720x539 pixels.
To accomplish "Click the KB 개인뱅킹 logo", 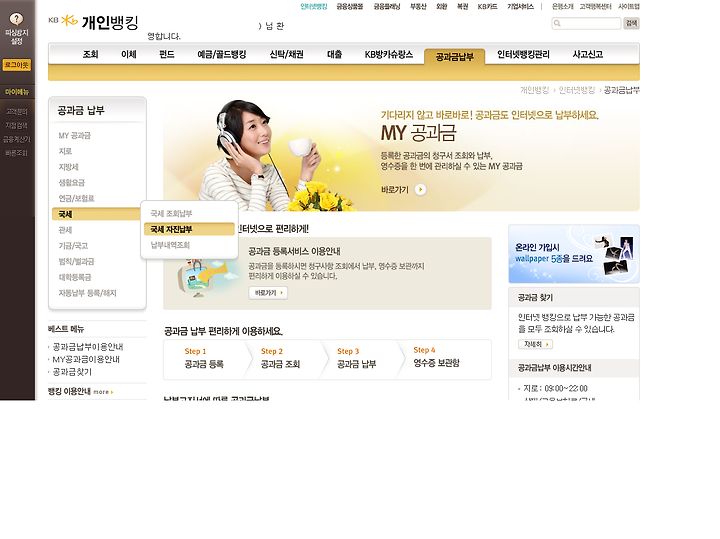I will [93, 22].
